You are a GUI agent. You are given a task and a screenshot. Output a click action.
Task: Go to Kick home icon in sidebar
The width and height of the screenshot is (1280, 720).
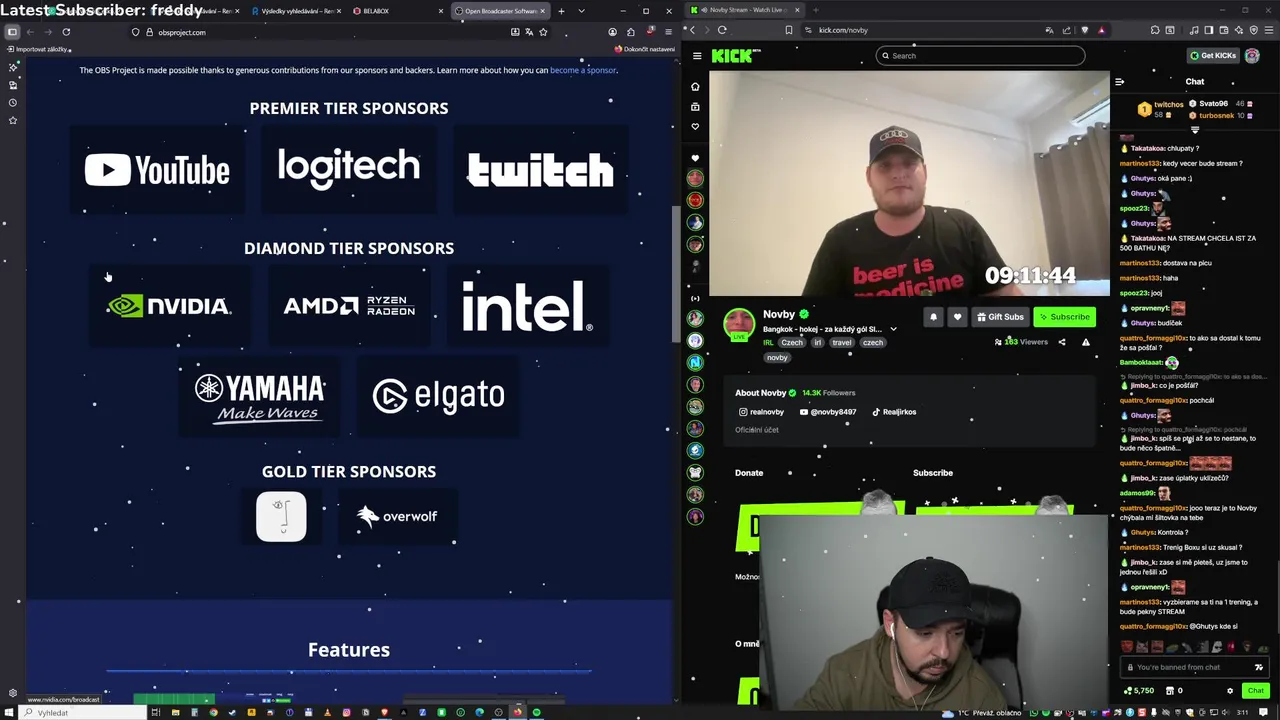(695, 87)
